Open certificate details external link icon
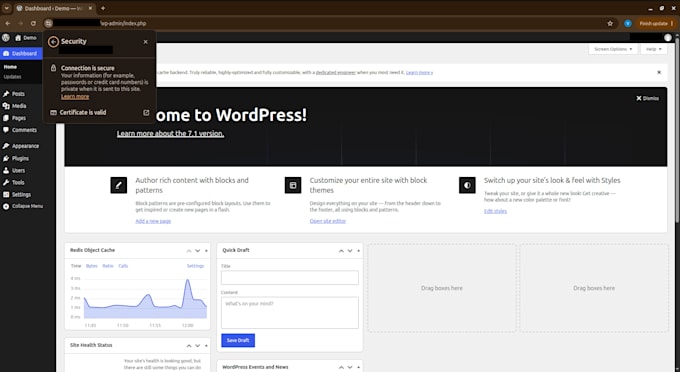Viewport: 680px width, 372px height. tap(146, 112)
